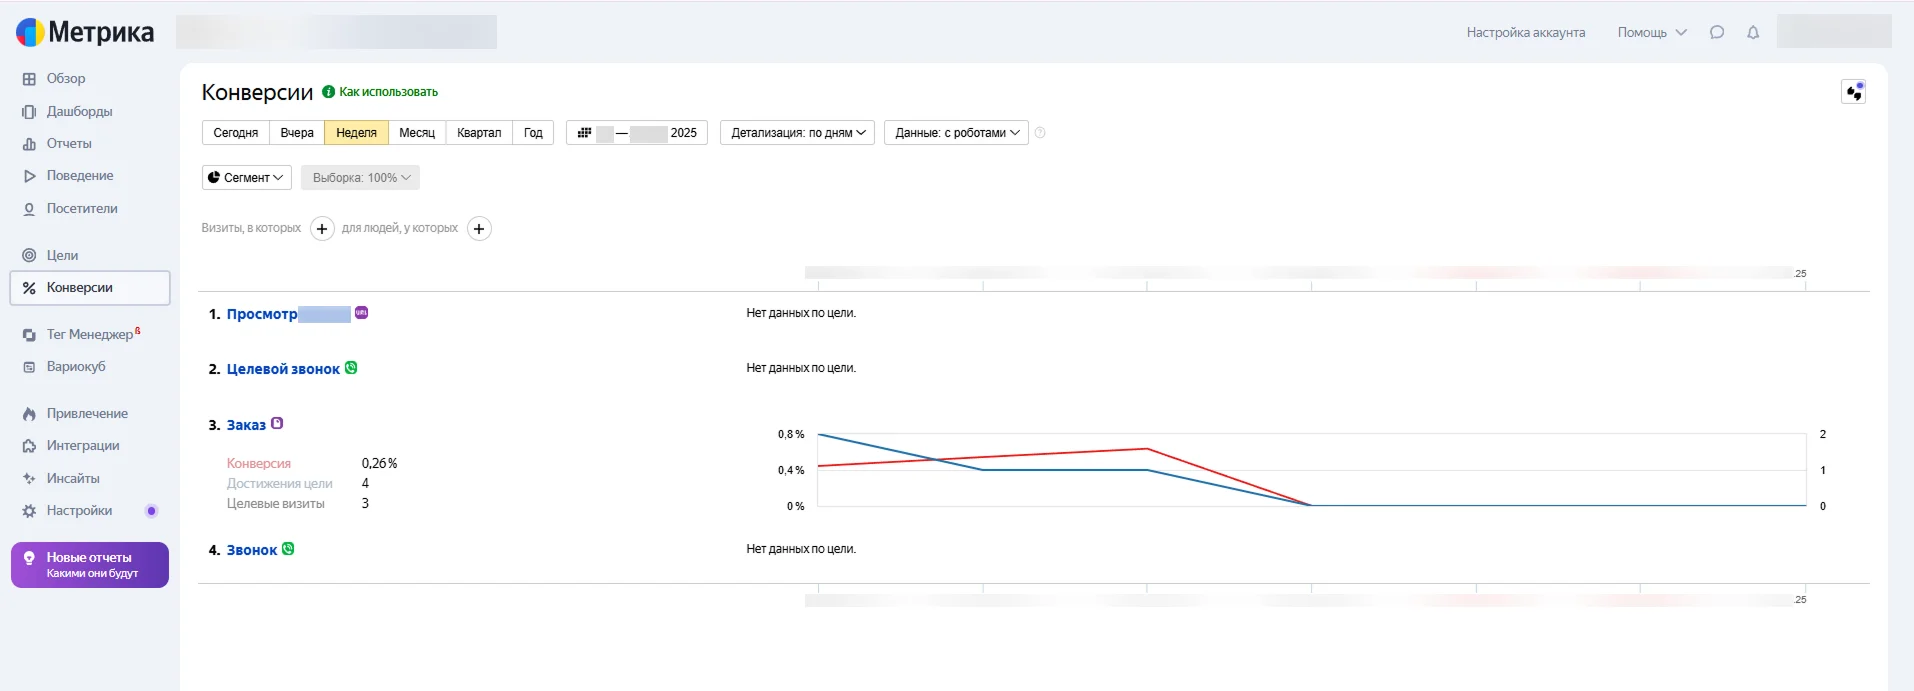Open the Обзор section icon
Screen dimensions: 1914x691
[29, 79]
